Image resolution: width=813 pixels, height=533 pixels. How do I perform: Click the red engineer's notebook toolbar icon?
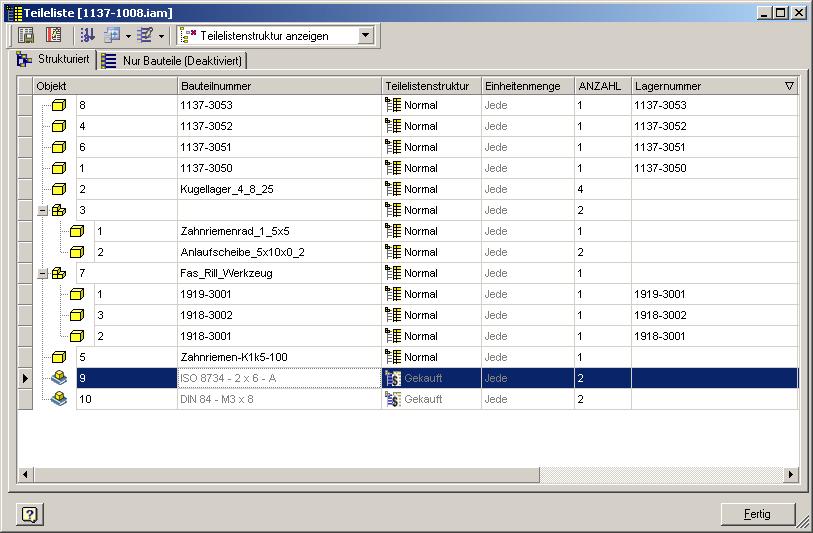tap(53, 35)
